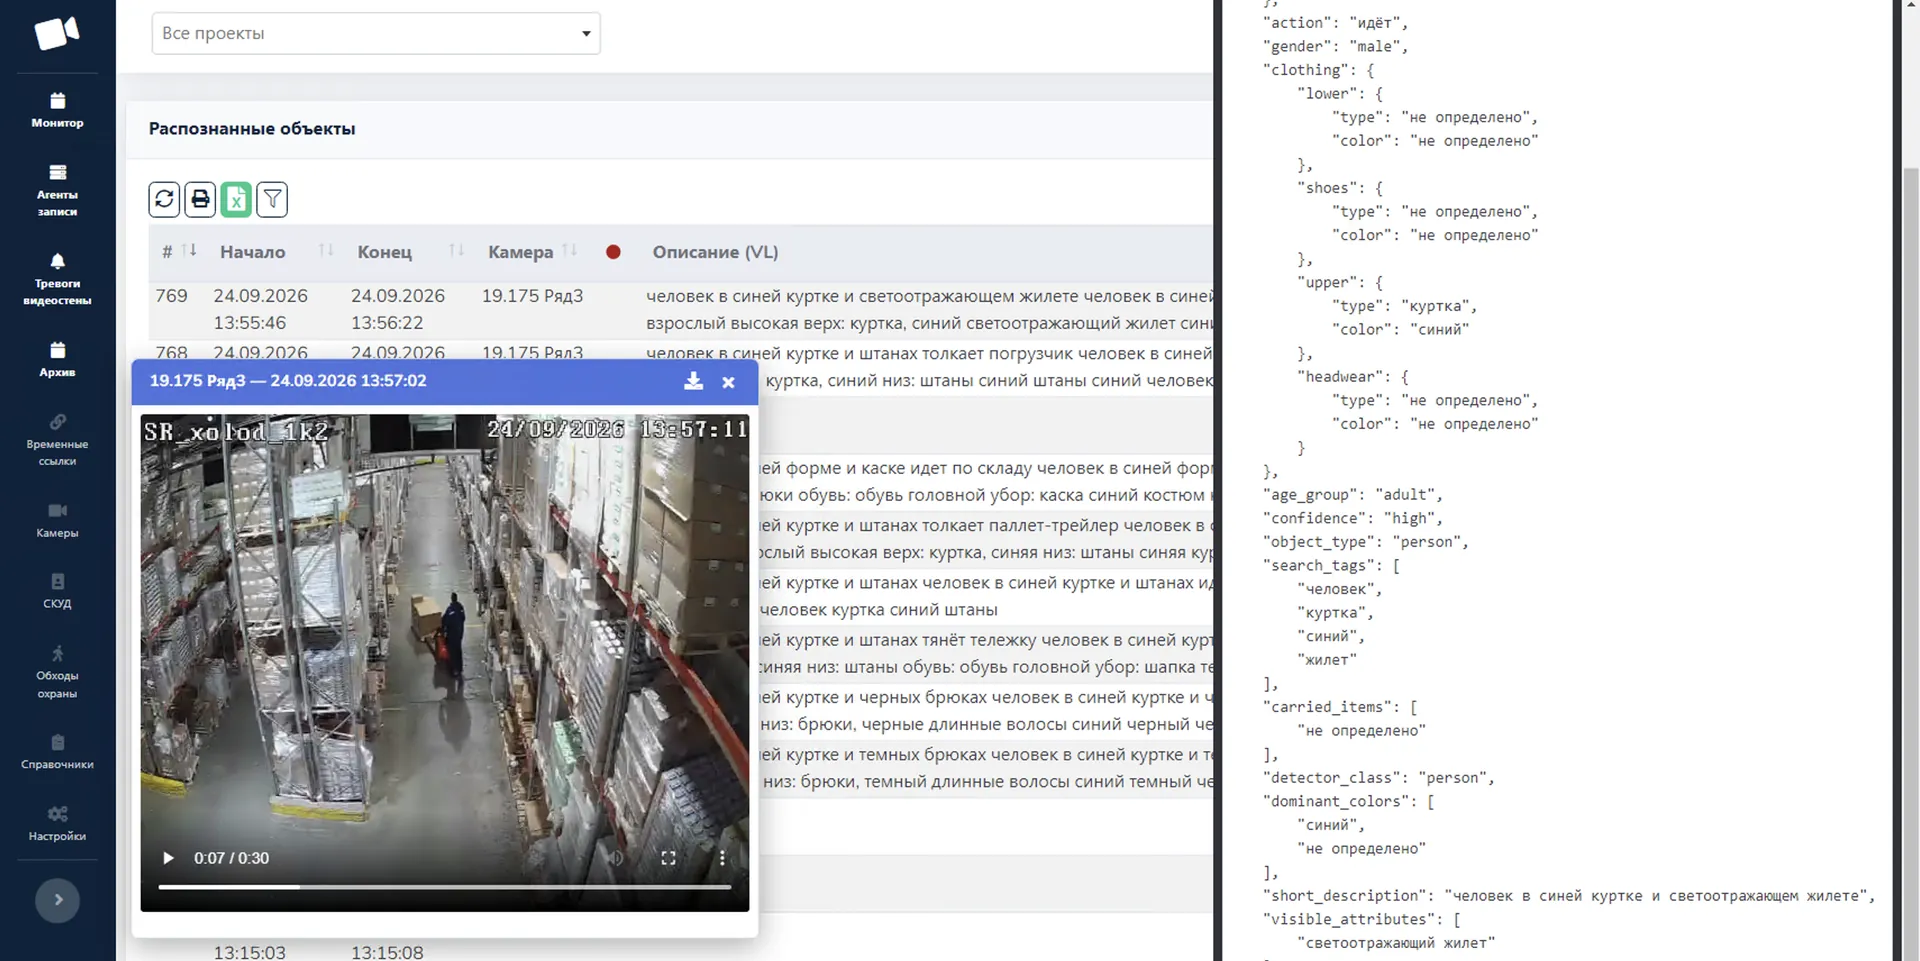Image resolution: width=1920 pixels, height=961 pixels.
Task: Open more options in the video player
Action: (x=722, y=858)
